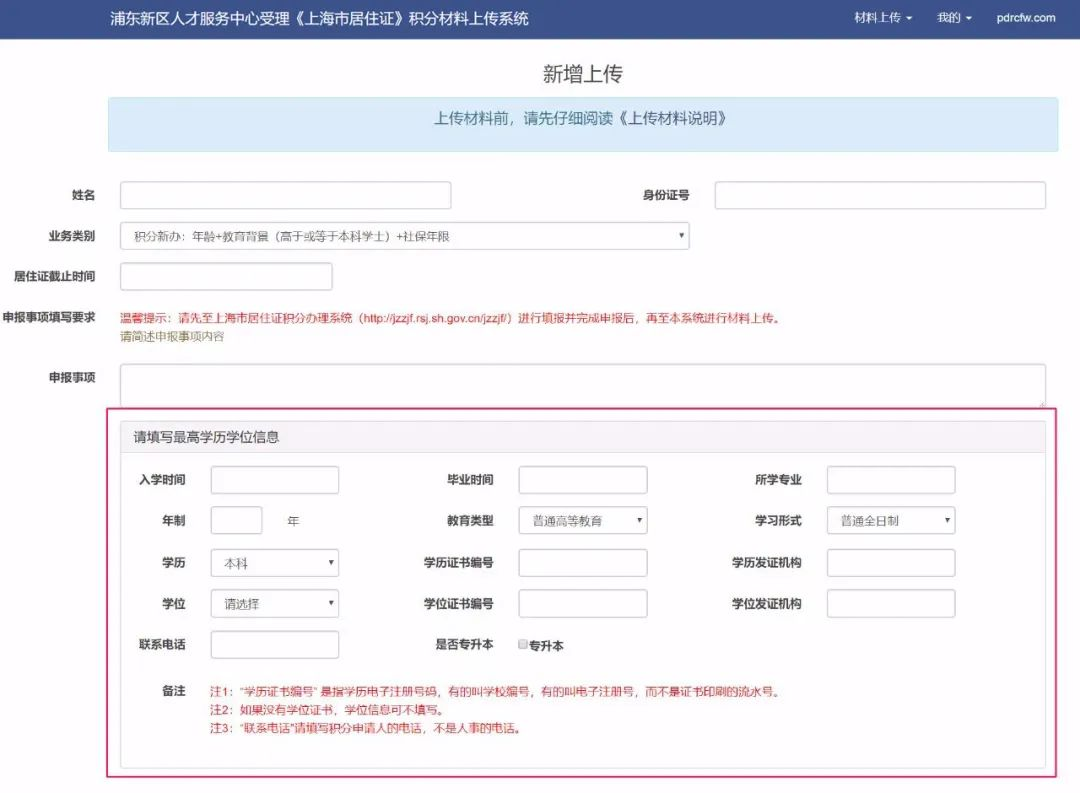Click the 年制 number field
This screenshot has width=1080, height=793.
coord(236,520)
